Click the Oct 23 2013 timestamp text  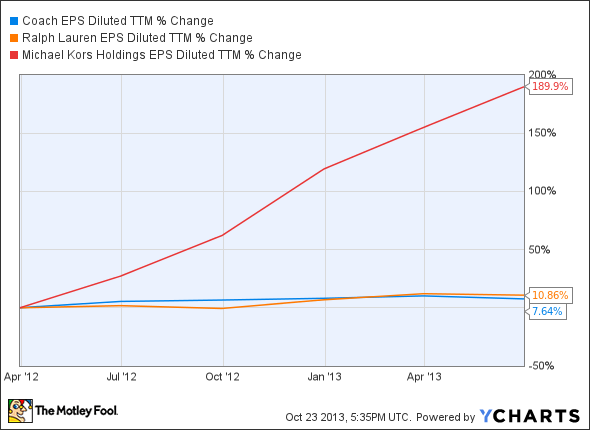(347, 417)
